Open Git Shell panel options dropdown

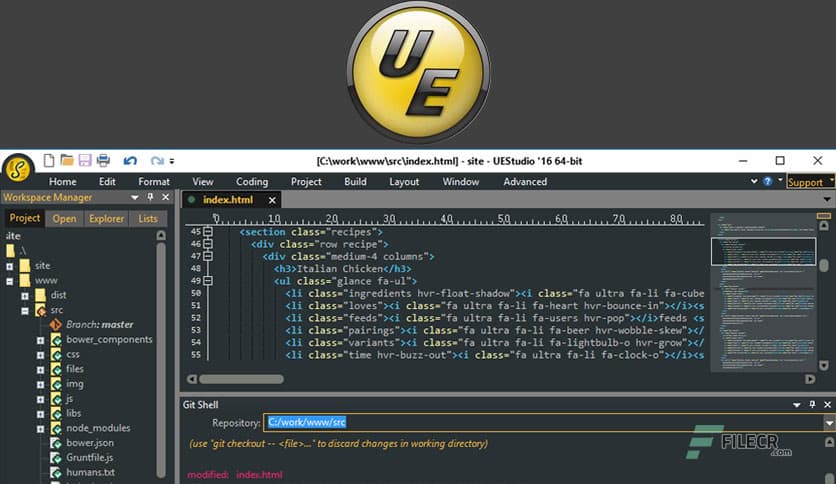pyautogui.click(x=797, y=405)
